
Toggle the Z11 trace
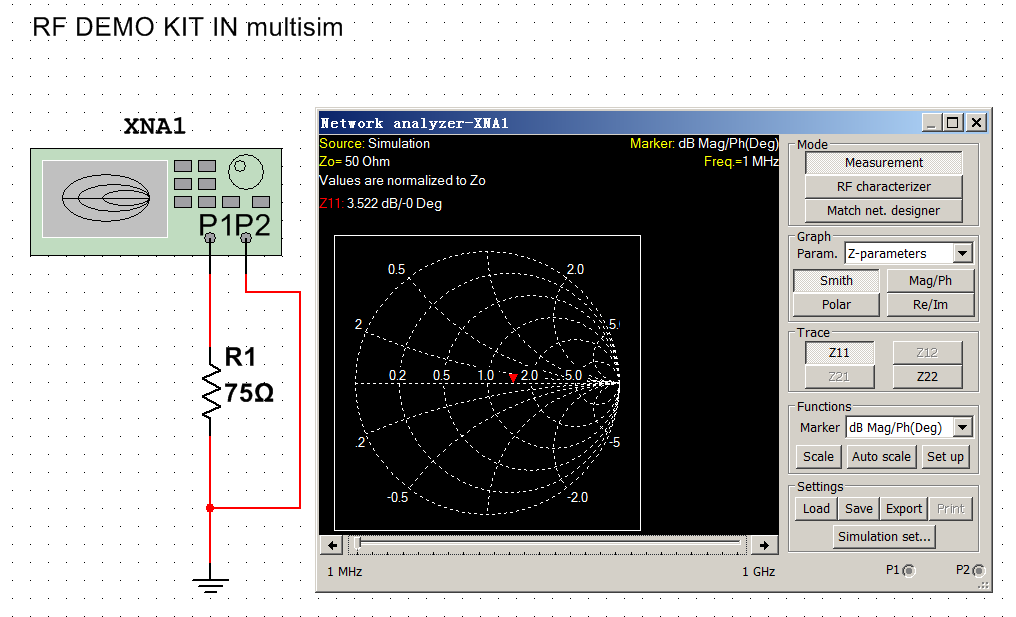click(x=839, y=353)
